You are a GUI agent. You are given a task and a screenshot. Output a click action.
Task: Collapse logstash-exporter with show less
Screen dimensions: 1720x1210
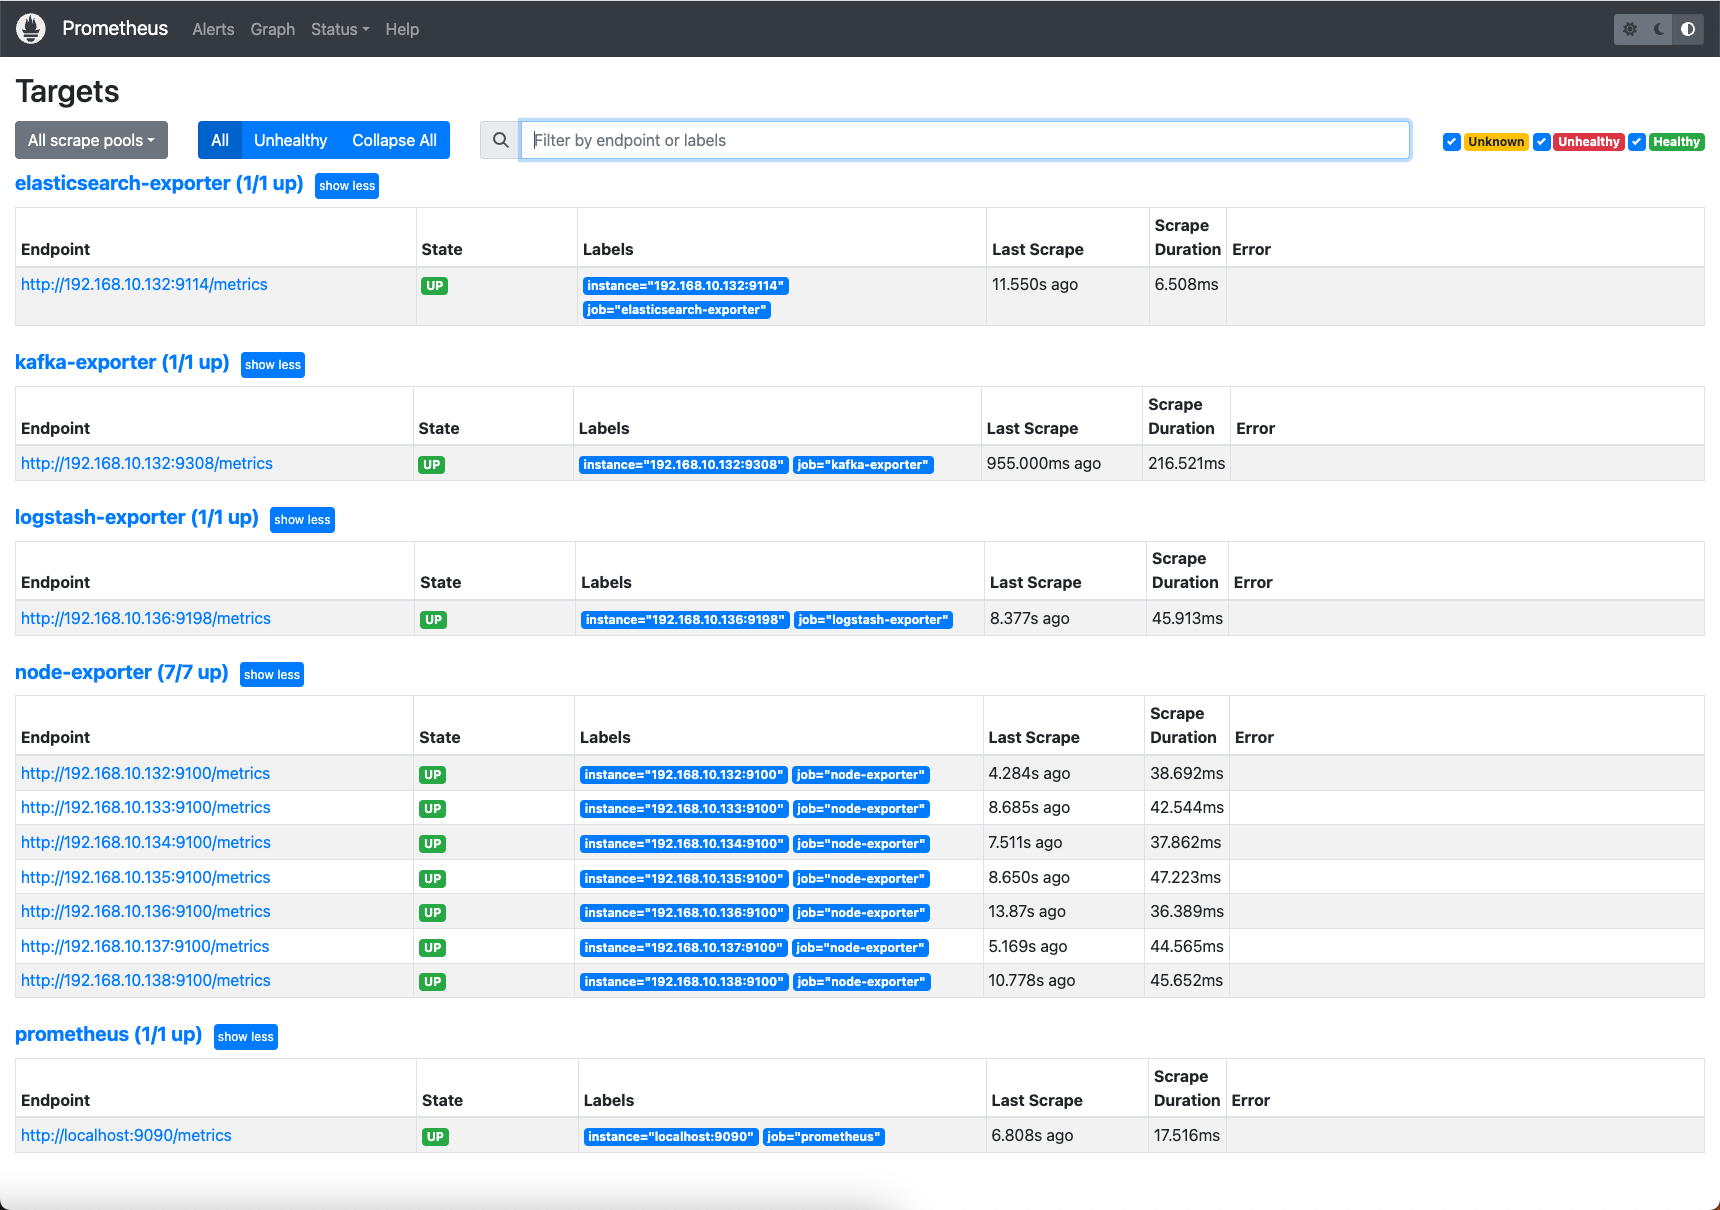click(x=302, y=520)
